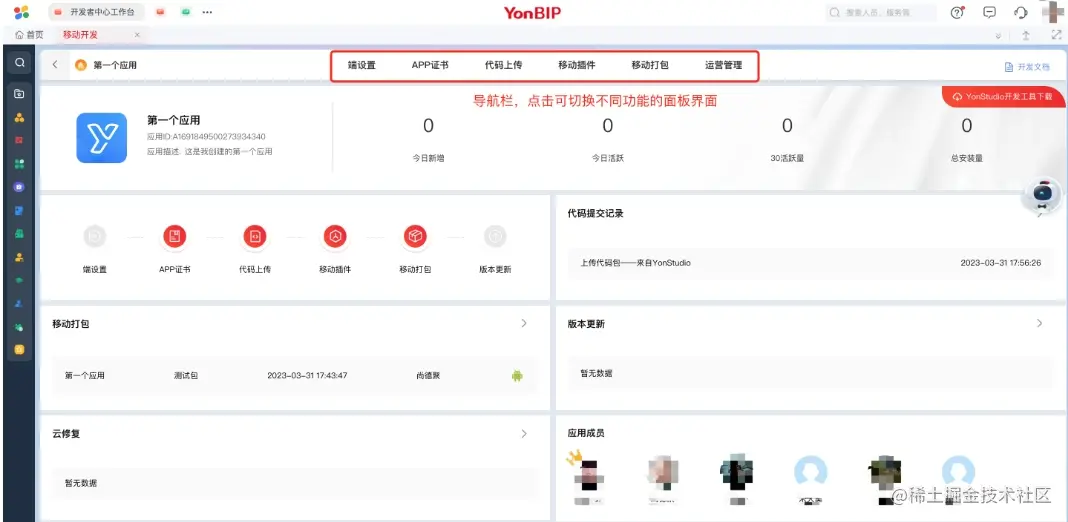
Task: Click the red 代码上传 step icon
Action: click(x=255, y=236)
